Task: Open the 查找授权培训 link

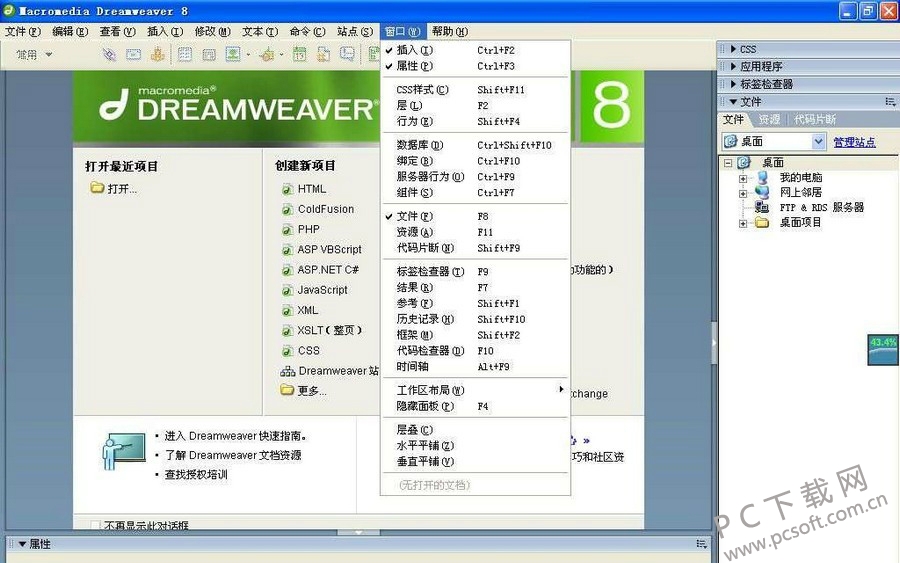Action: [x=196, y=475]
